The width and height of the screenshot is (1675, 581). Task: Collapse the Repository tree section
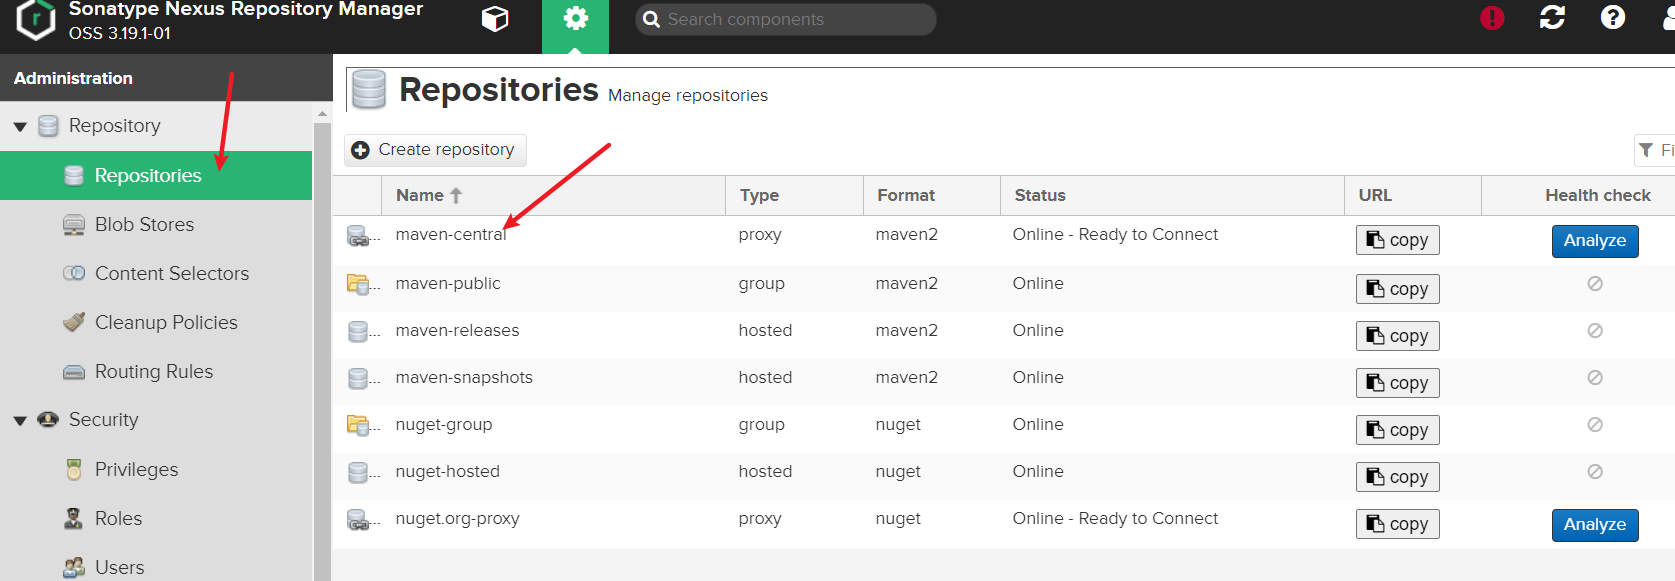tap(20, 127)
